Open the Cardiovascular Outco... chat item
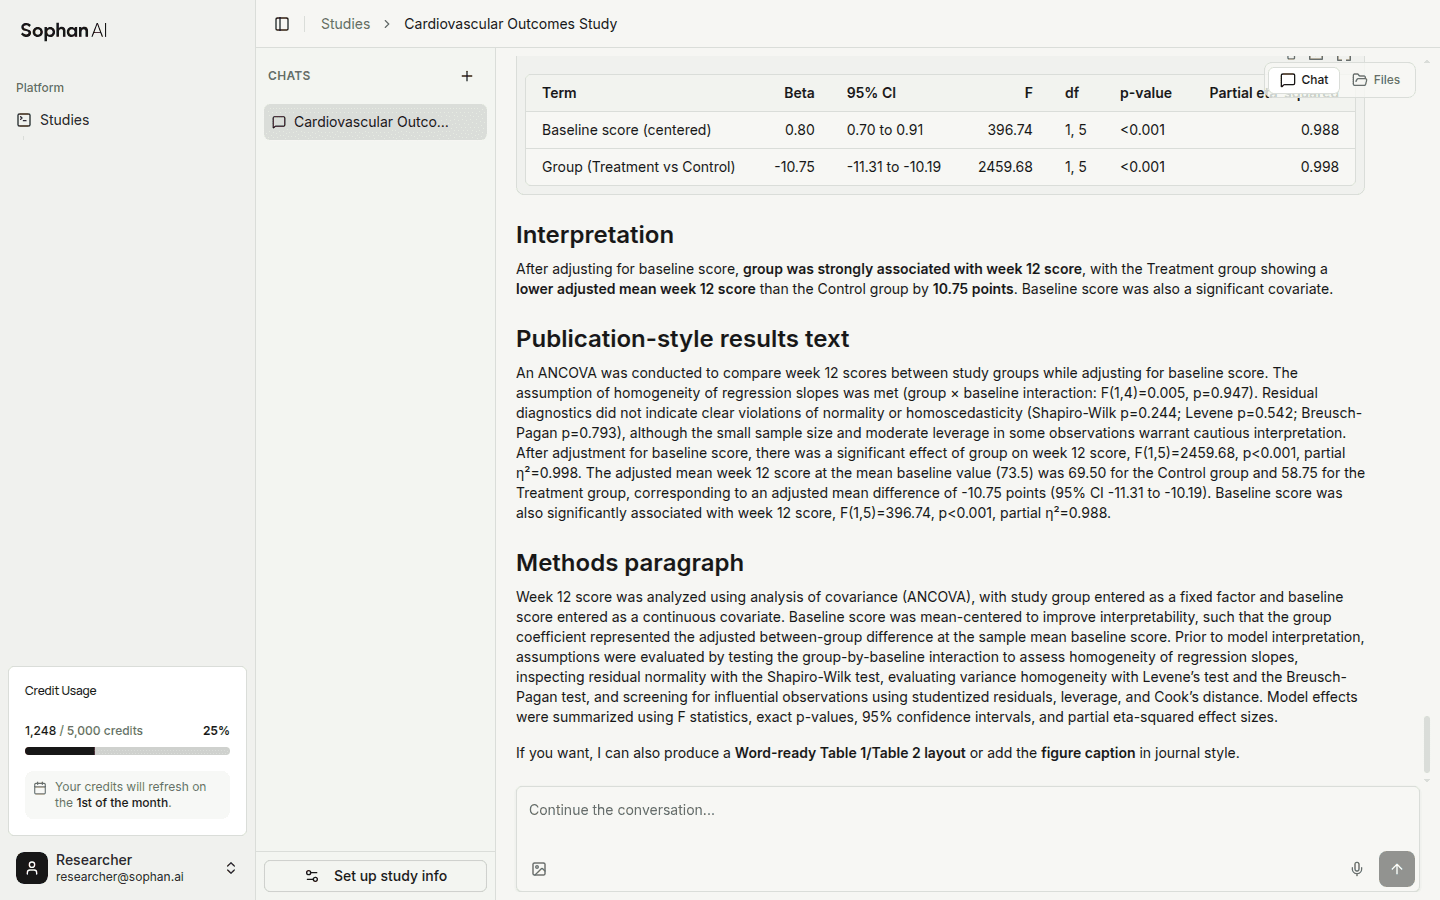Image resolution: width=1440 pixels, height=900 pixels. [x=375, y=122]
